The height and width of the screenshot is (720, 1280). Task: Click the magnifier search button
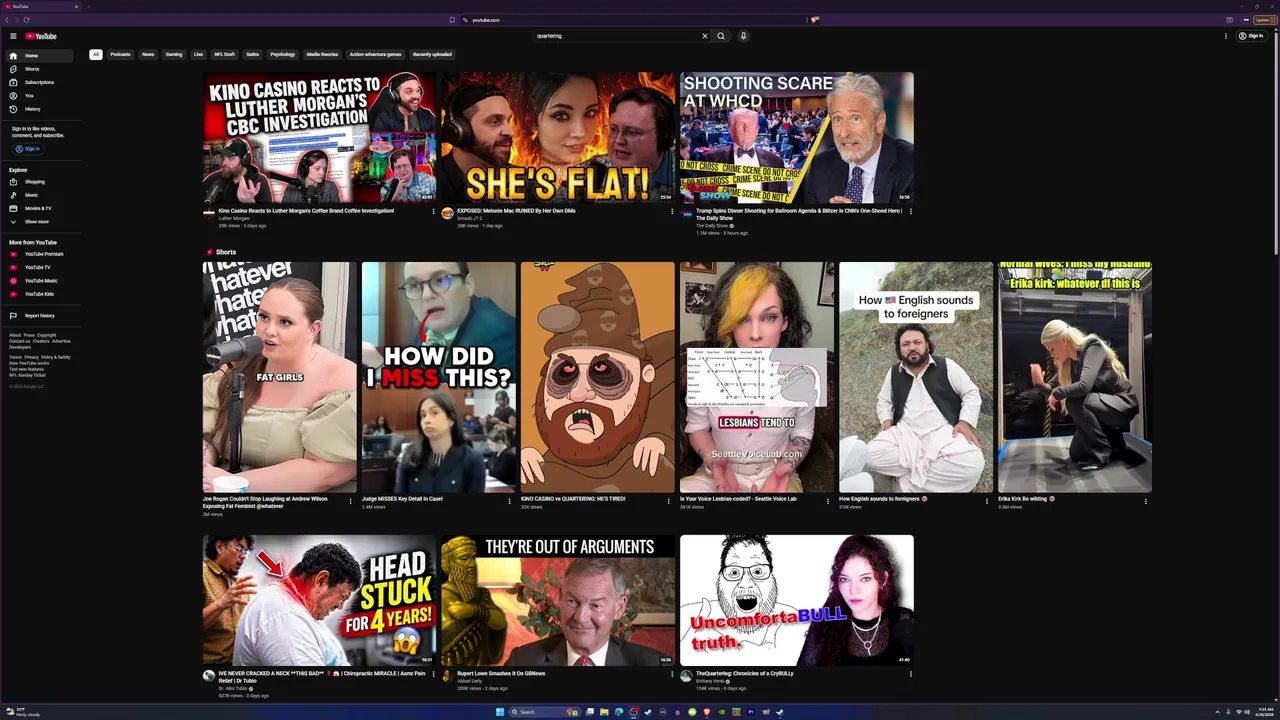(x=720, y=36)
